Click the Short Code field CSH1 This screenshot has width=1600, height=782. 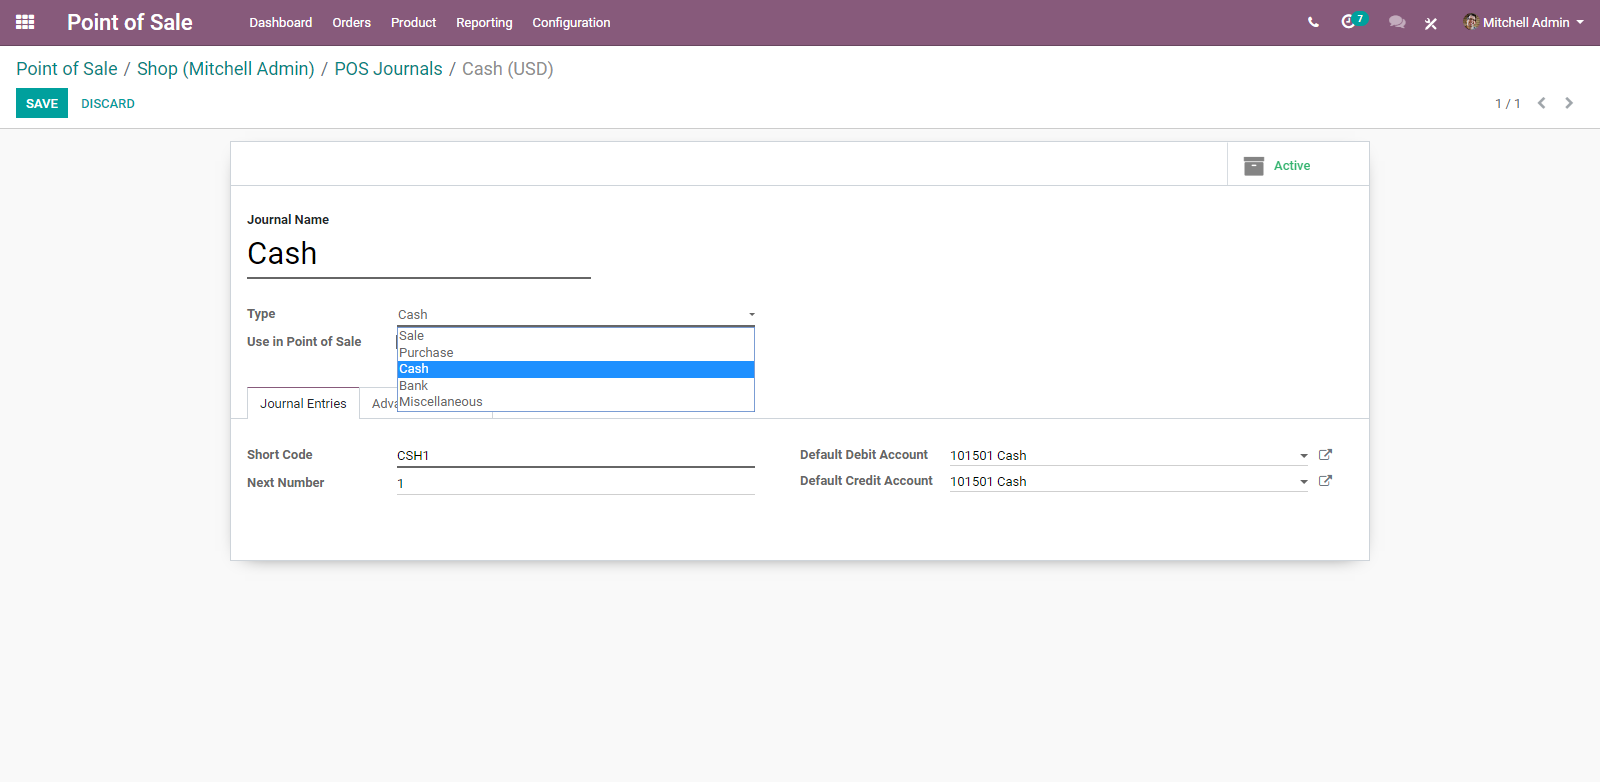[x=575, y=455]
